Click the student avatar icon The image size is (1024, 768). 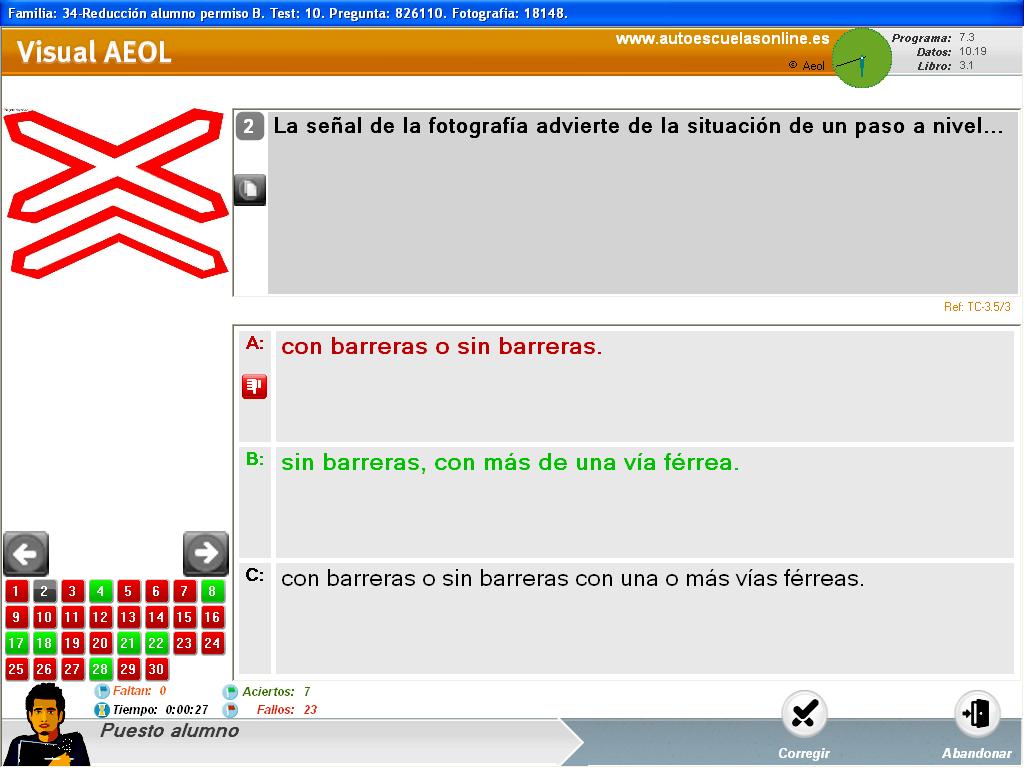pyautogui.click(x=44, y=725)
